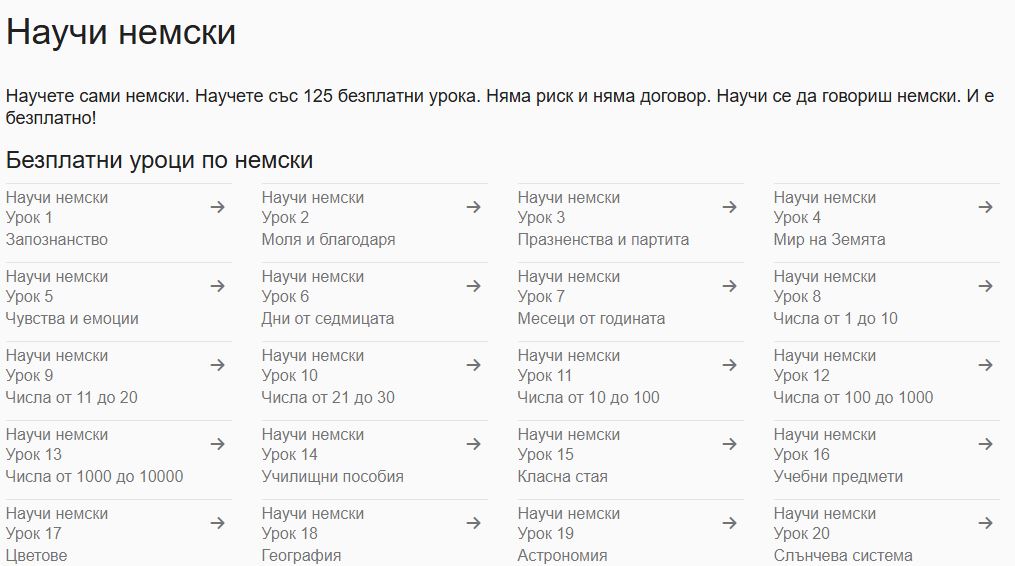1015x566 pixels.
Task: Go to lesson Числа от 11 до 20
Action: tap(72, 397)
